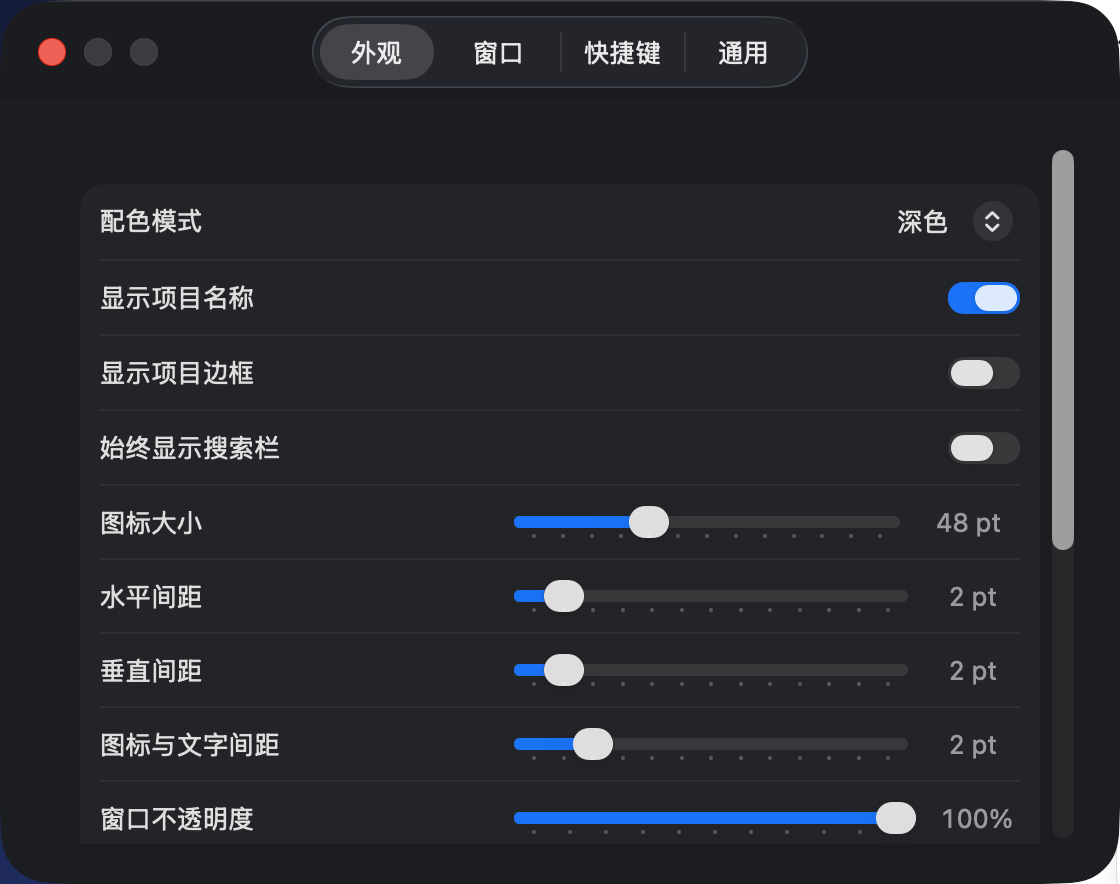This screenshot has width=1120, height=884.
Task: Select the 外观 tab
Action: 376,53
